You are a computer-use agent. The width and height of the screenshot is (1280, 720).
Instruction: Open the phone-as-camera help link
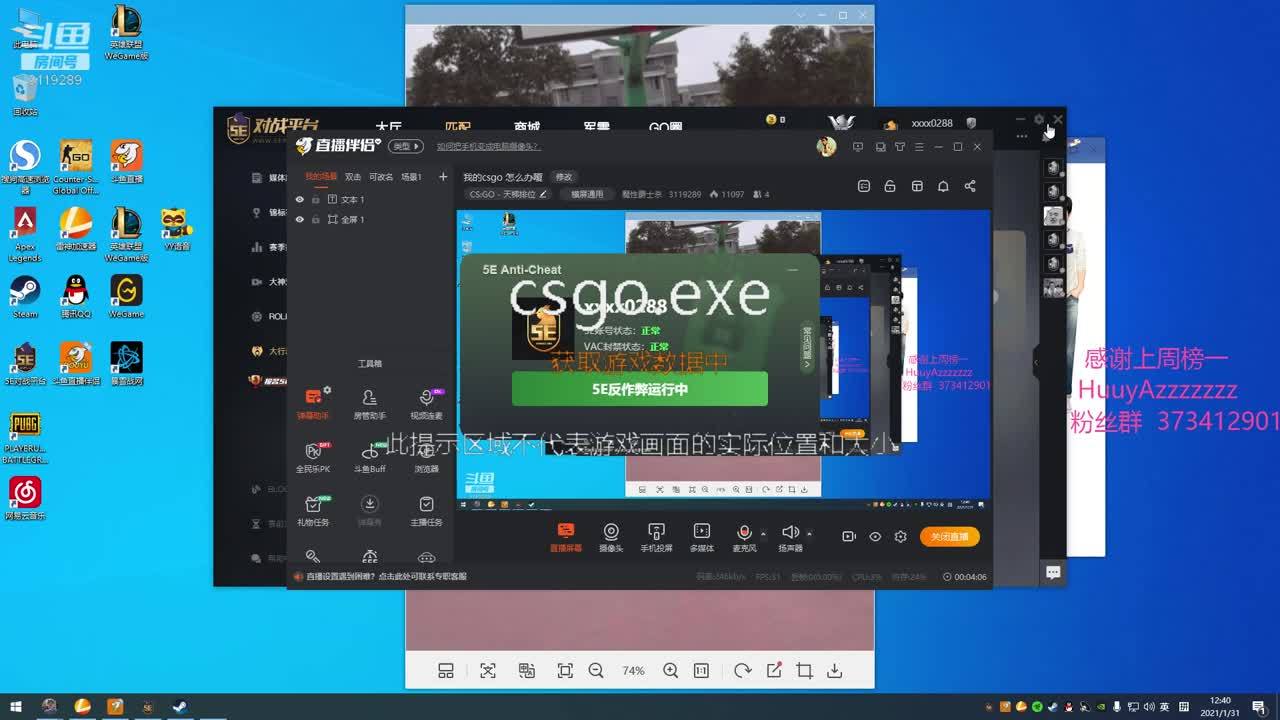coord(487,146)
